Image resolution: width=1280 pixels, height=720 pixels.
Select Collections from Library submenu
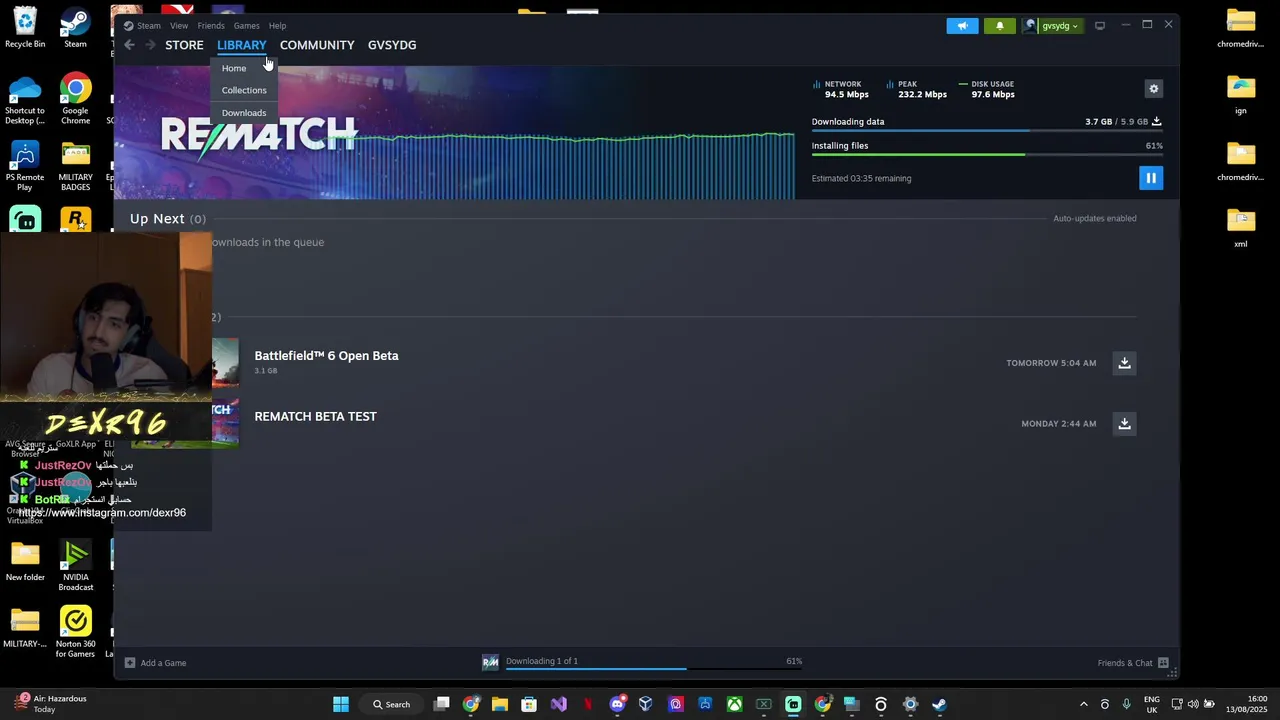click(x=244, y=90)
